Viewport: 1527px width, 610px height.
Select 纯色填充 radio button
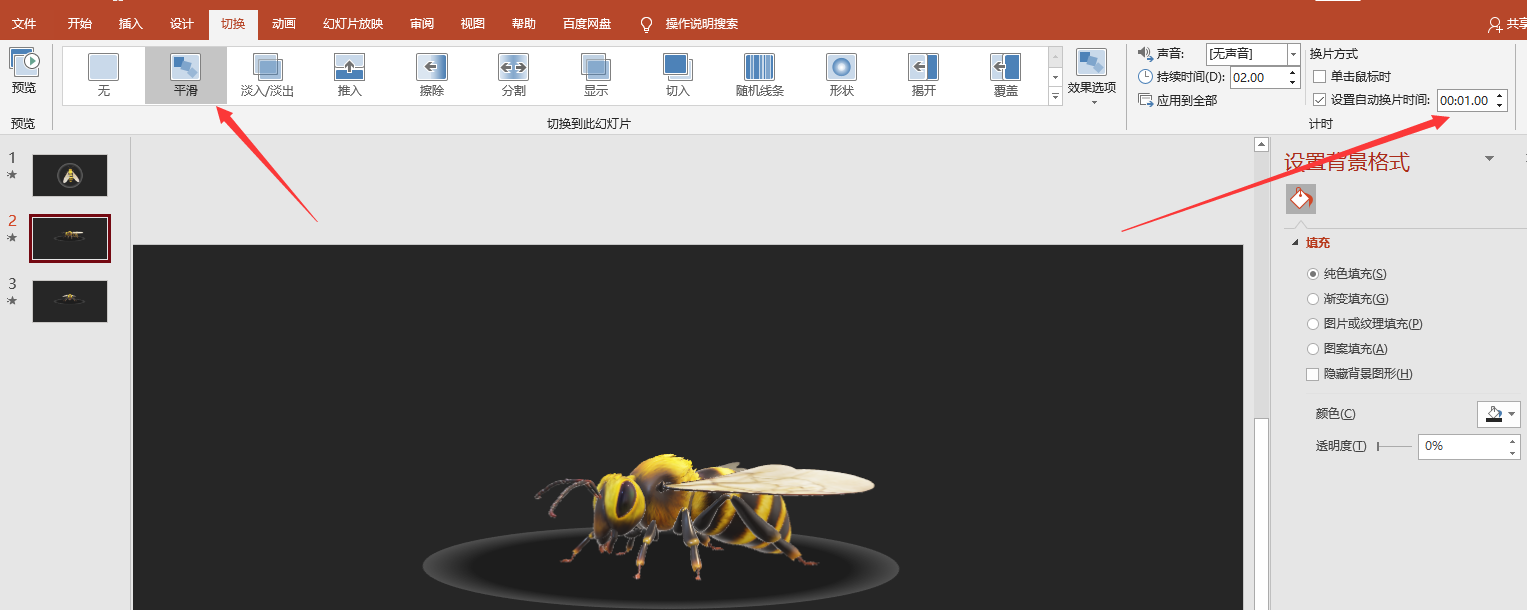[1313, 274]
